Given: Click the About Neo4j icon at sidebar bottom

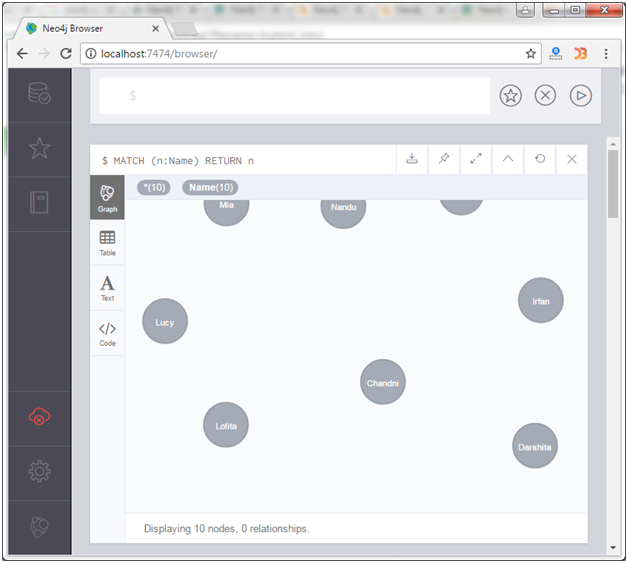Looking at the screenshot, I should (x=39, y=525).
